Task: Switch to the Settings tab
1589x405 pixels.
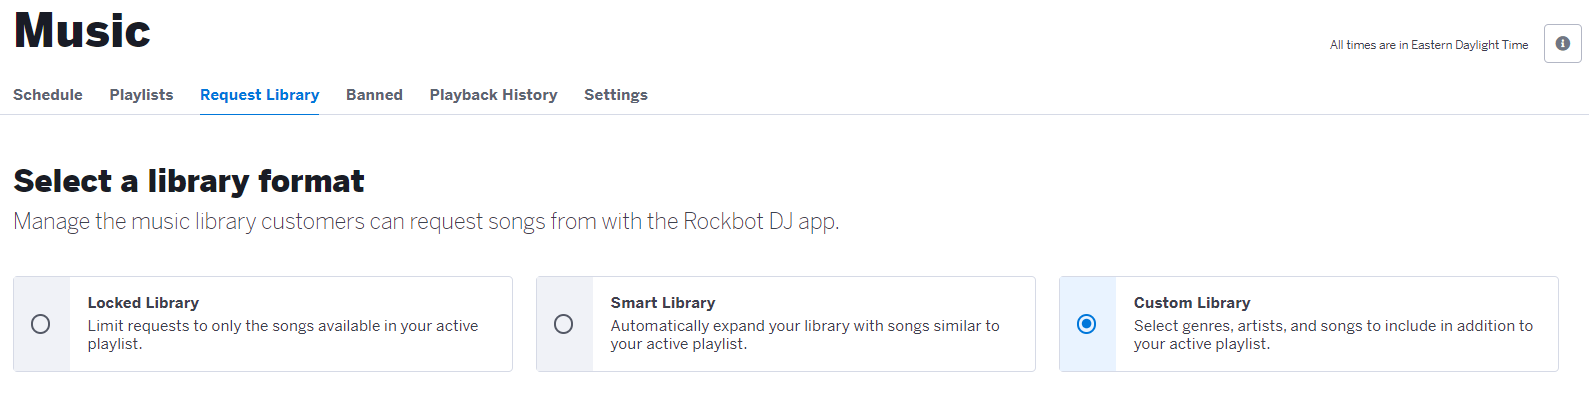Action: 616,95
